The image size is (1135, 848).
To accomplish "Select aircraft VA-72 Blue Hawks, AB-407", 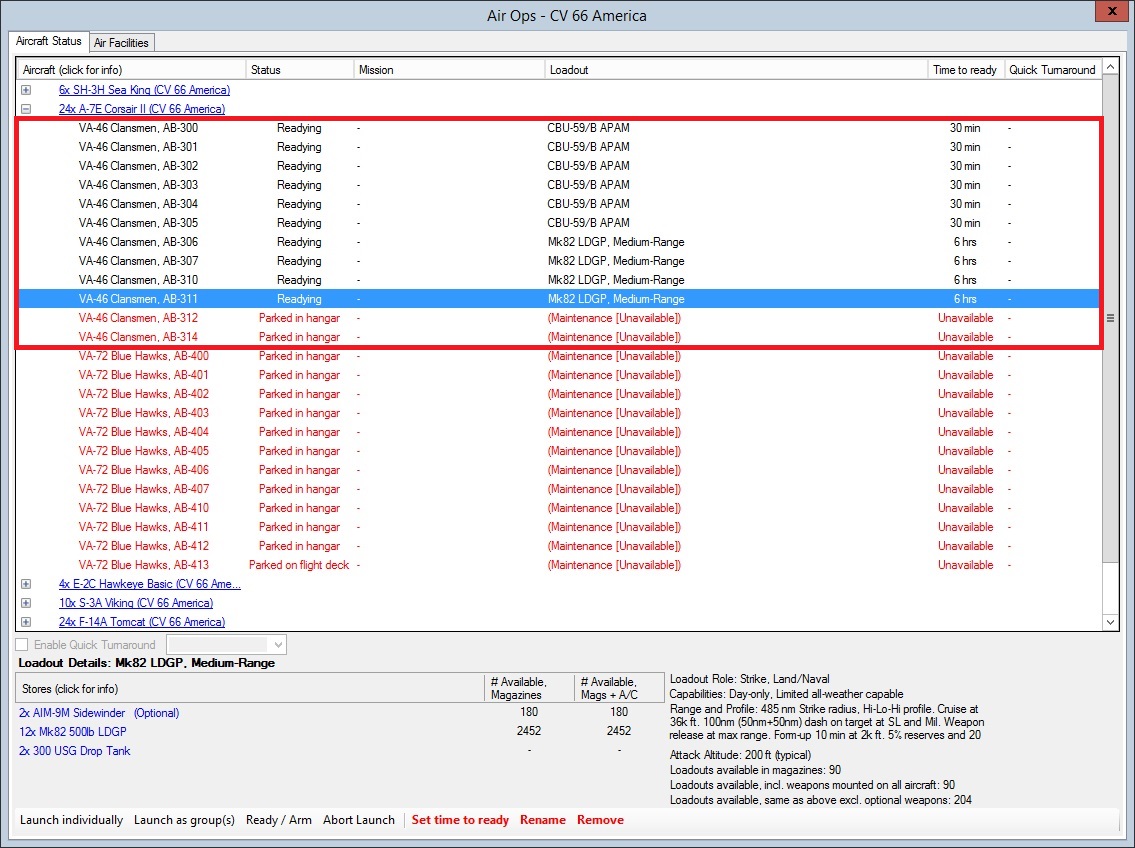I will pyautogui.click(x=558, y=489).
